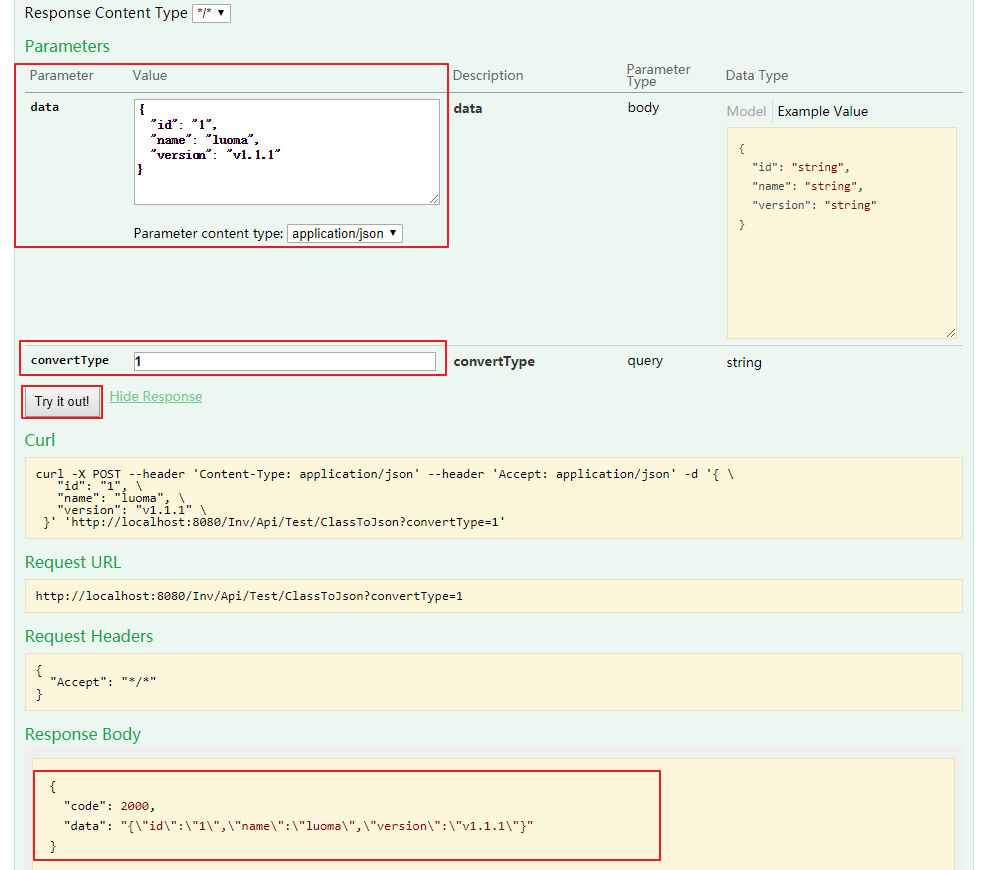Click the Response Body heading
The width and height of the screenshot is (987, 870).
82,735
